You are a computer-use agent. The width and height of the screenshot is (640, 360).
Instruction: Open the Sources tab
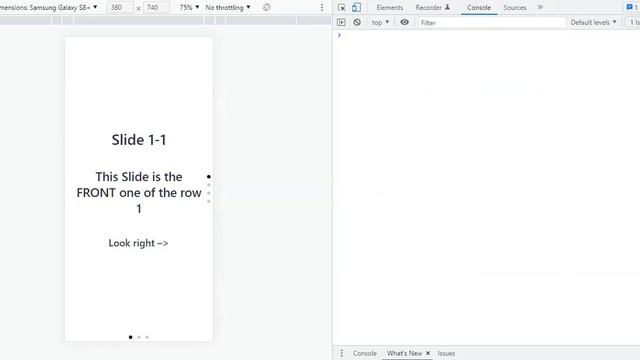tap(515, 7)
